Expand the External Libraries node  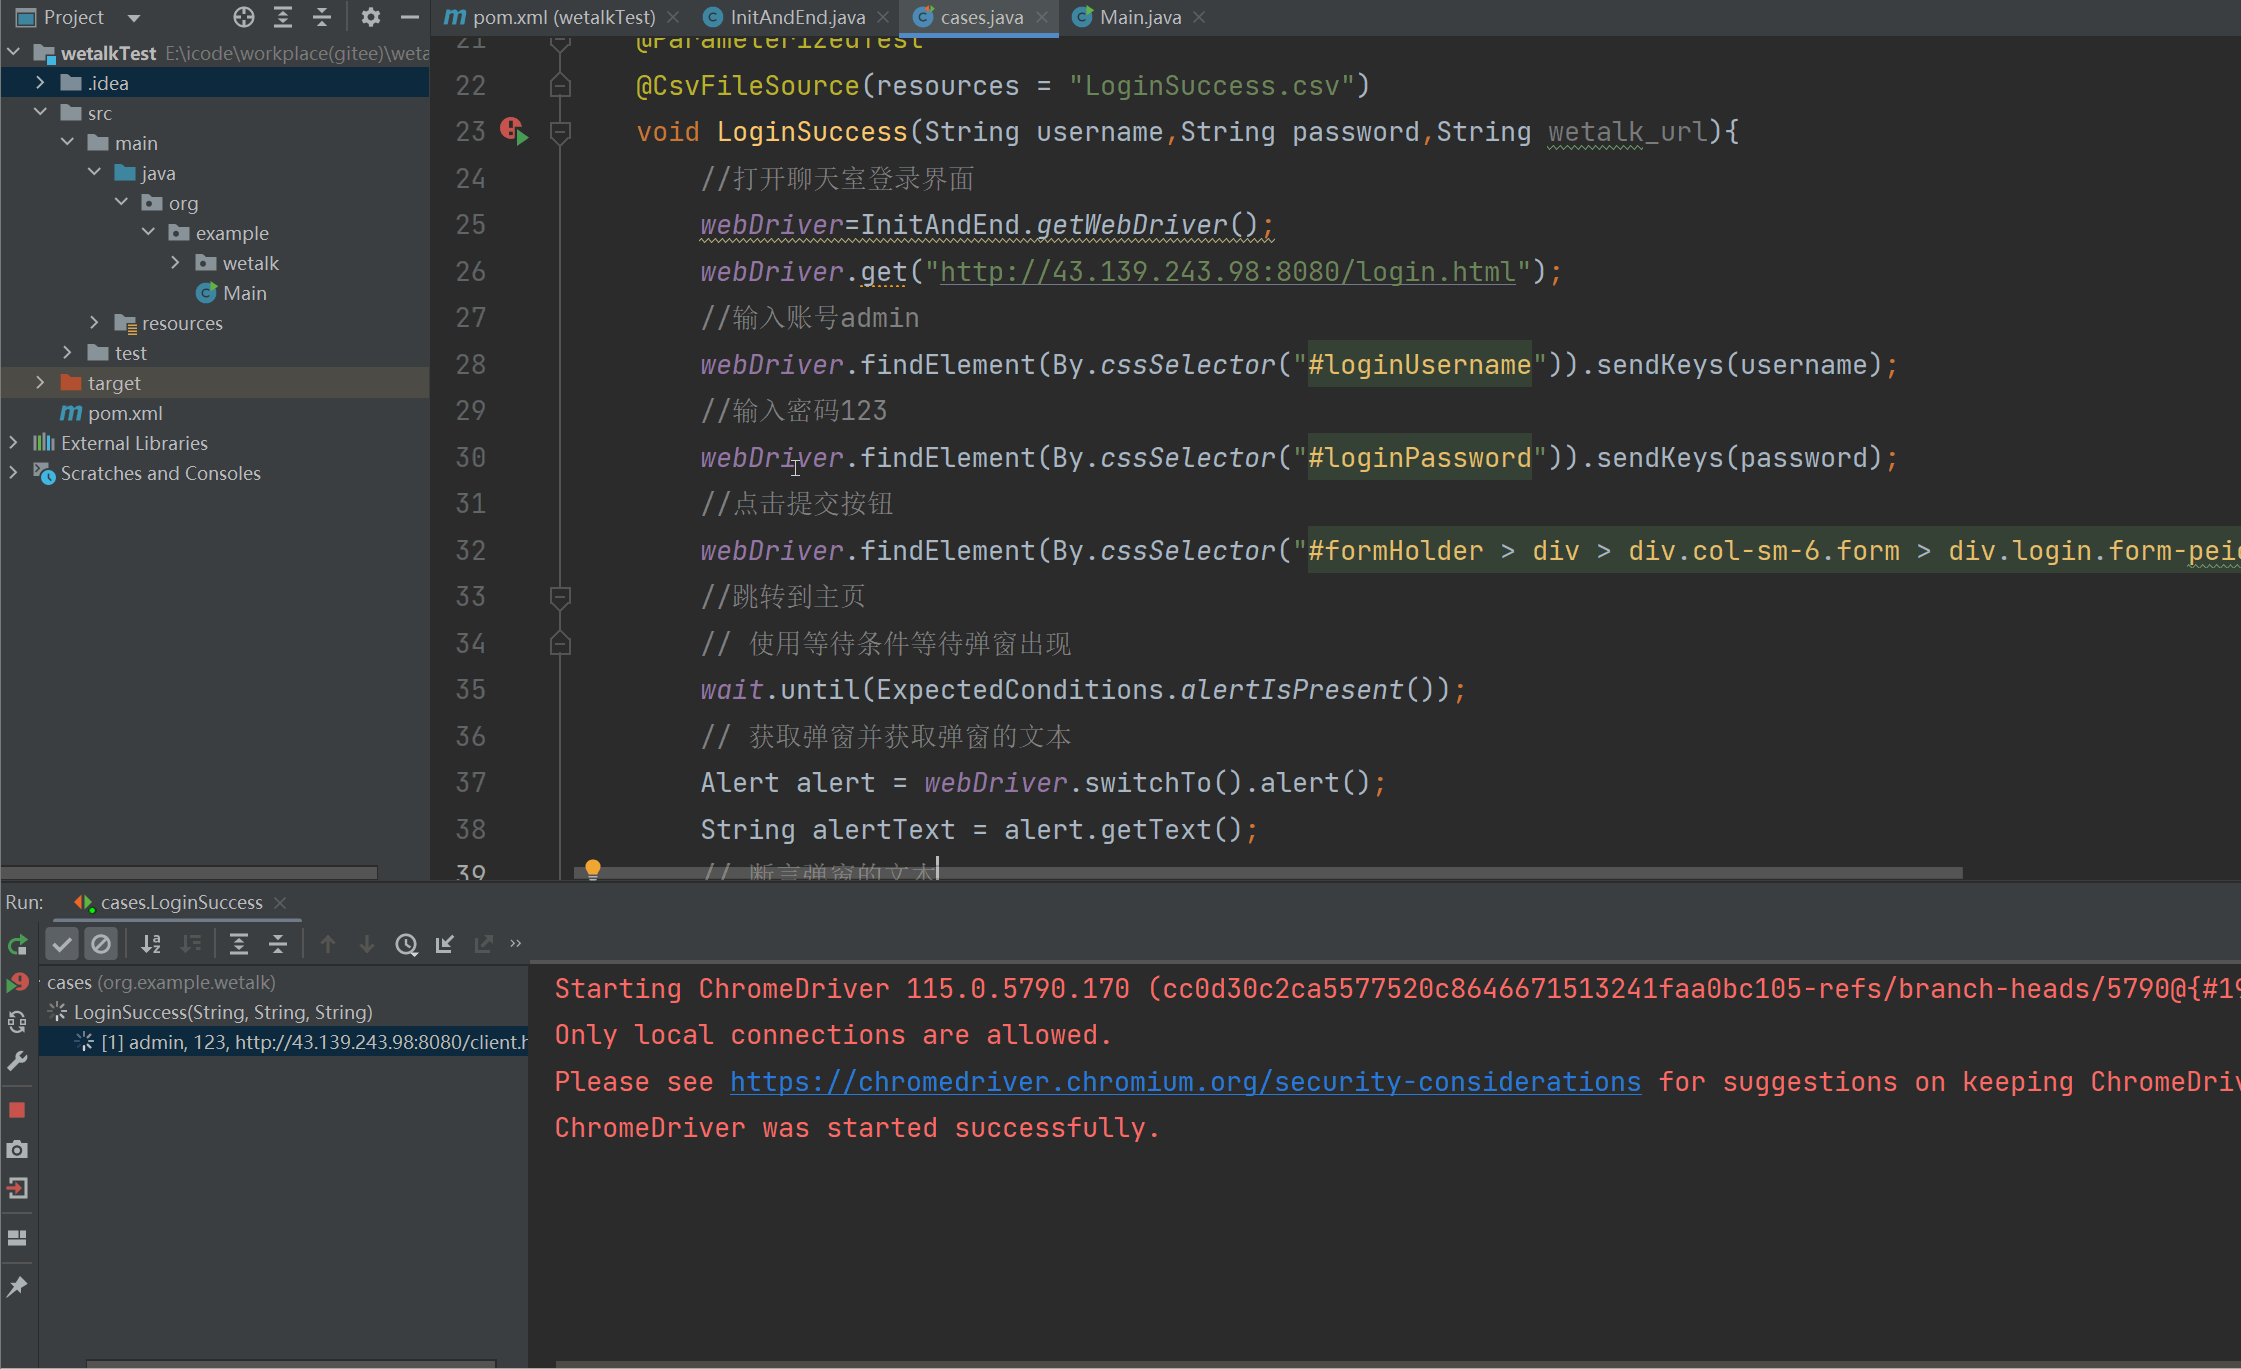pos(13,443)
